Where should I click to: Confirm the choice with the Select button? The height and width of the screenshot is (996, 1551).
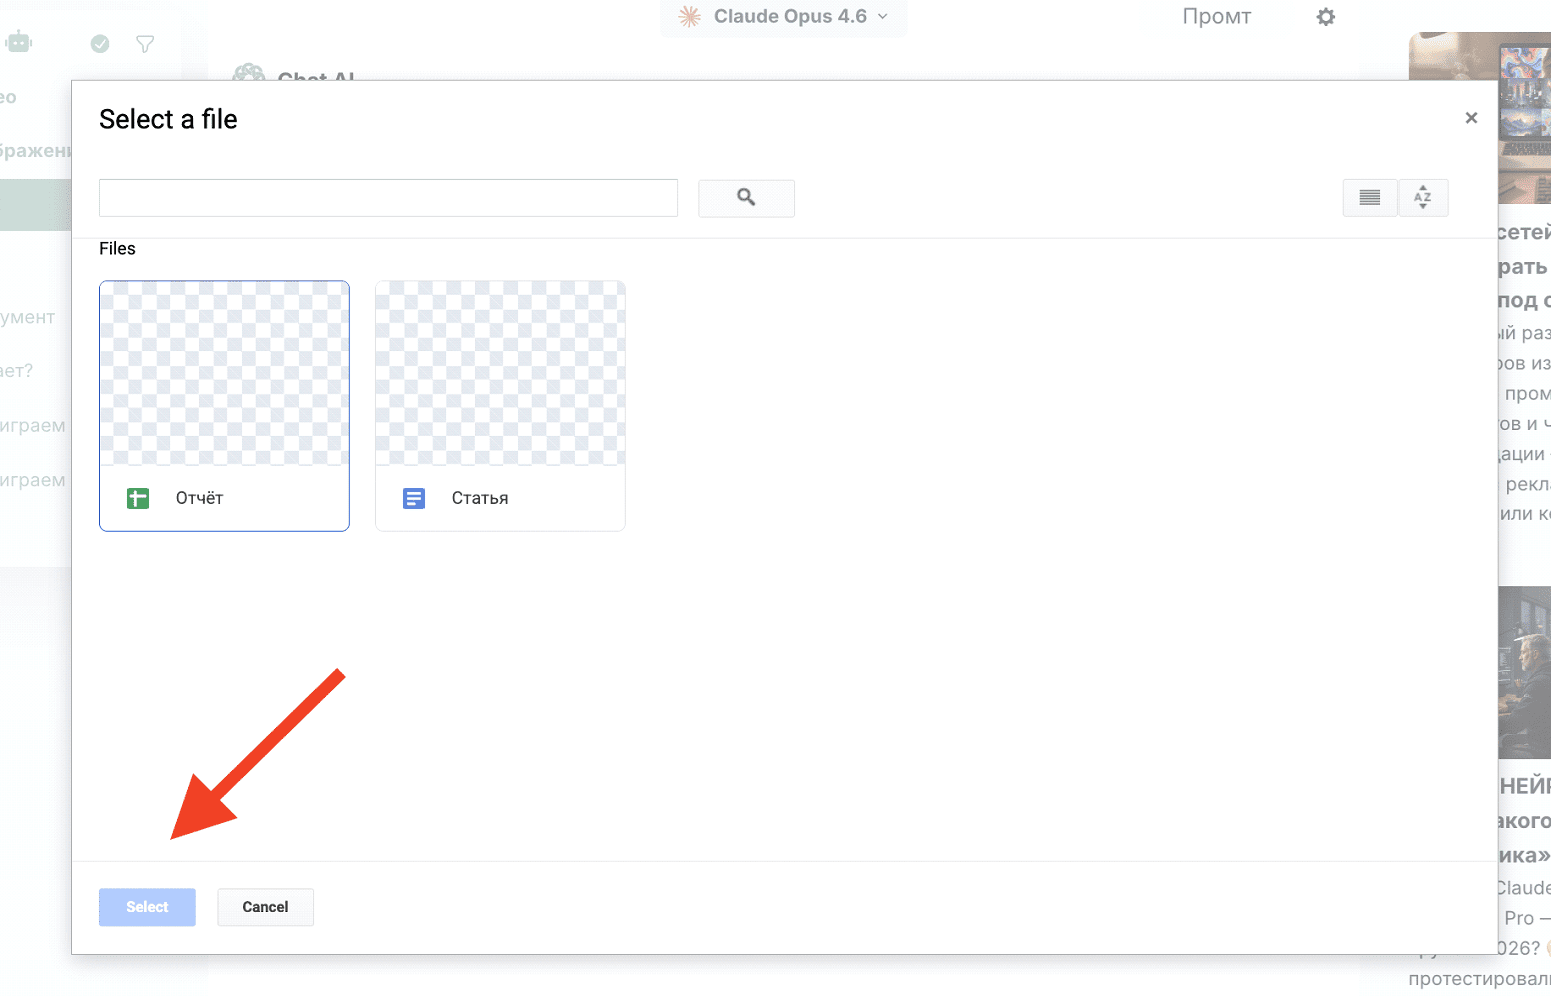[x=147, y=907]
